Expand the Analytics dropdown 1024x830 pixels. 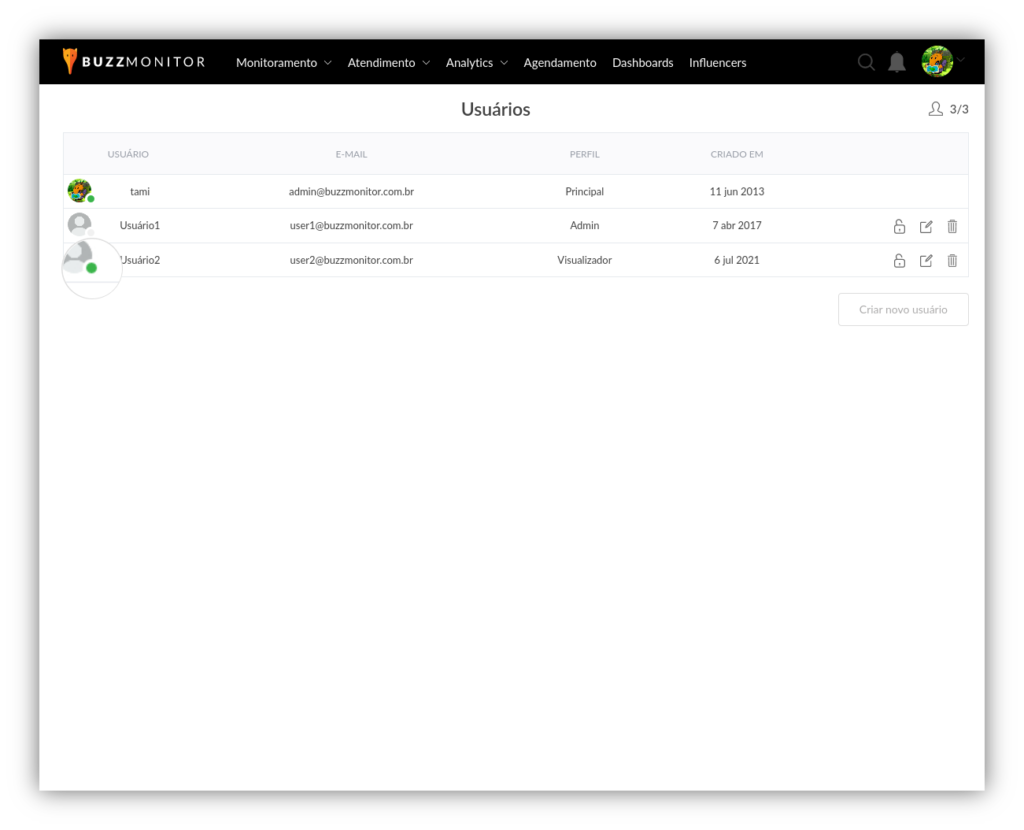[476, 63]
